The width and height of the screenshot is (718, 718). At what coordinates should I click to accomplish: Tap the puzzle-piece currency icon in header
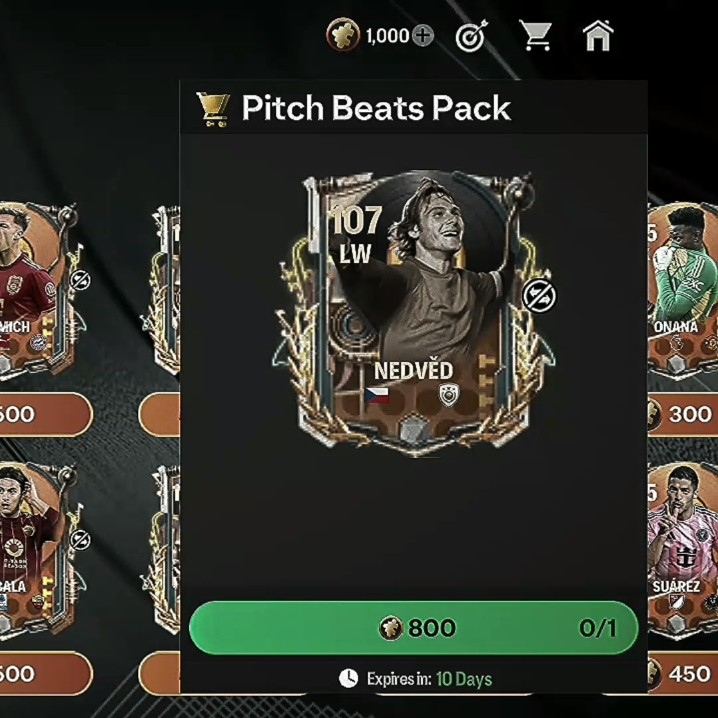pyautogui.click(x=343, y=34)
